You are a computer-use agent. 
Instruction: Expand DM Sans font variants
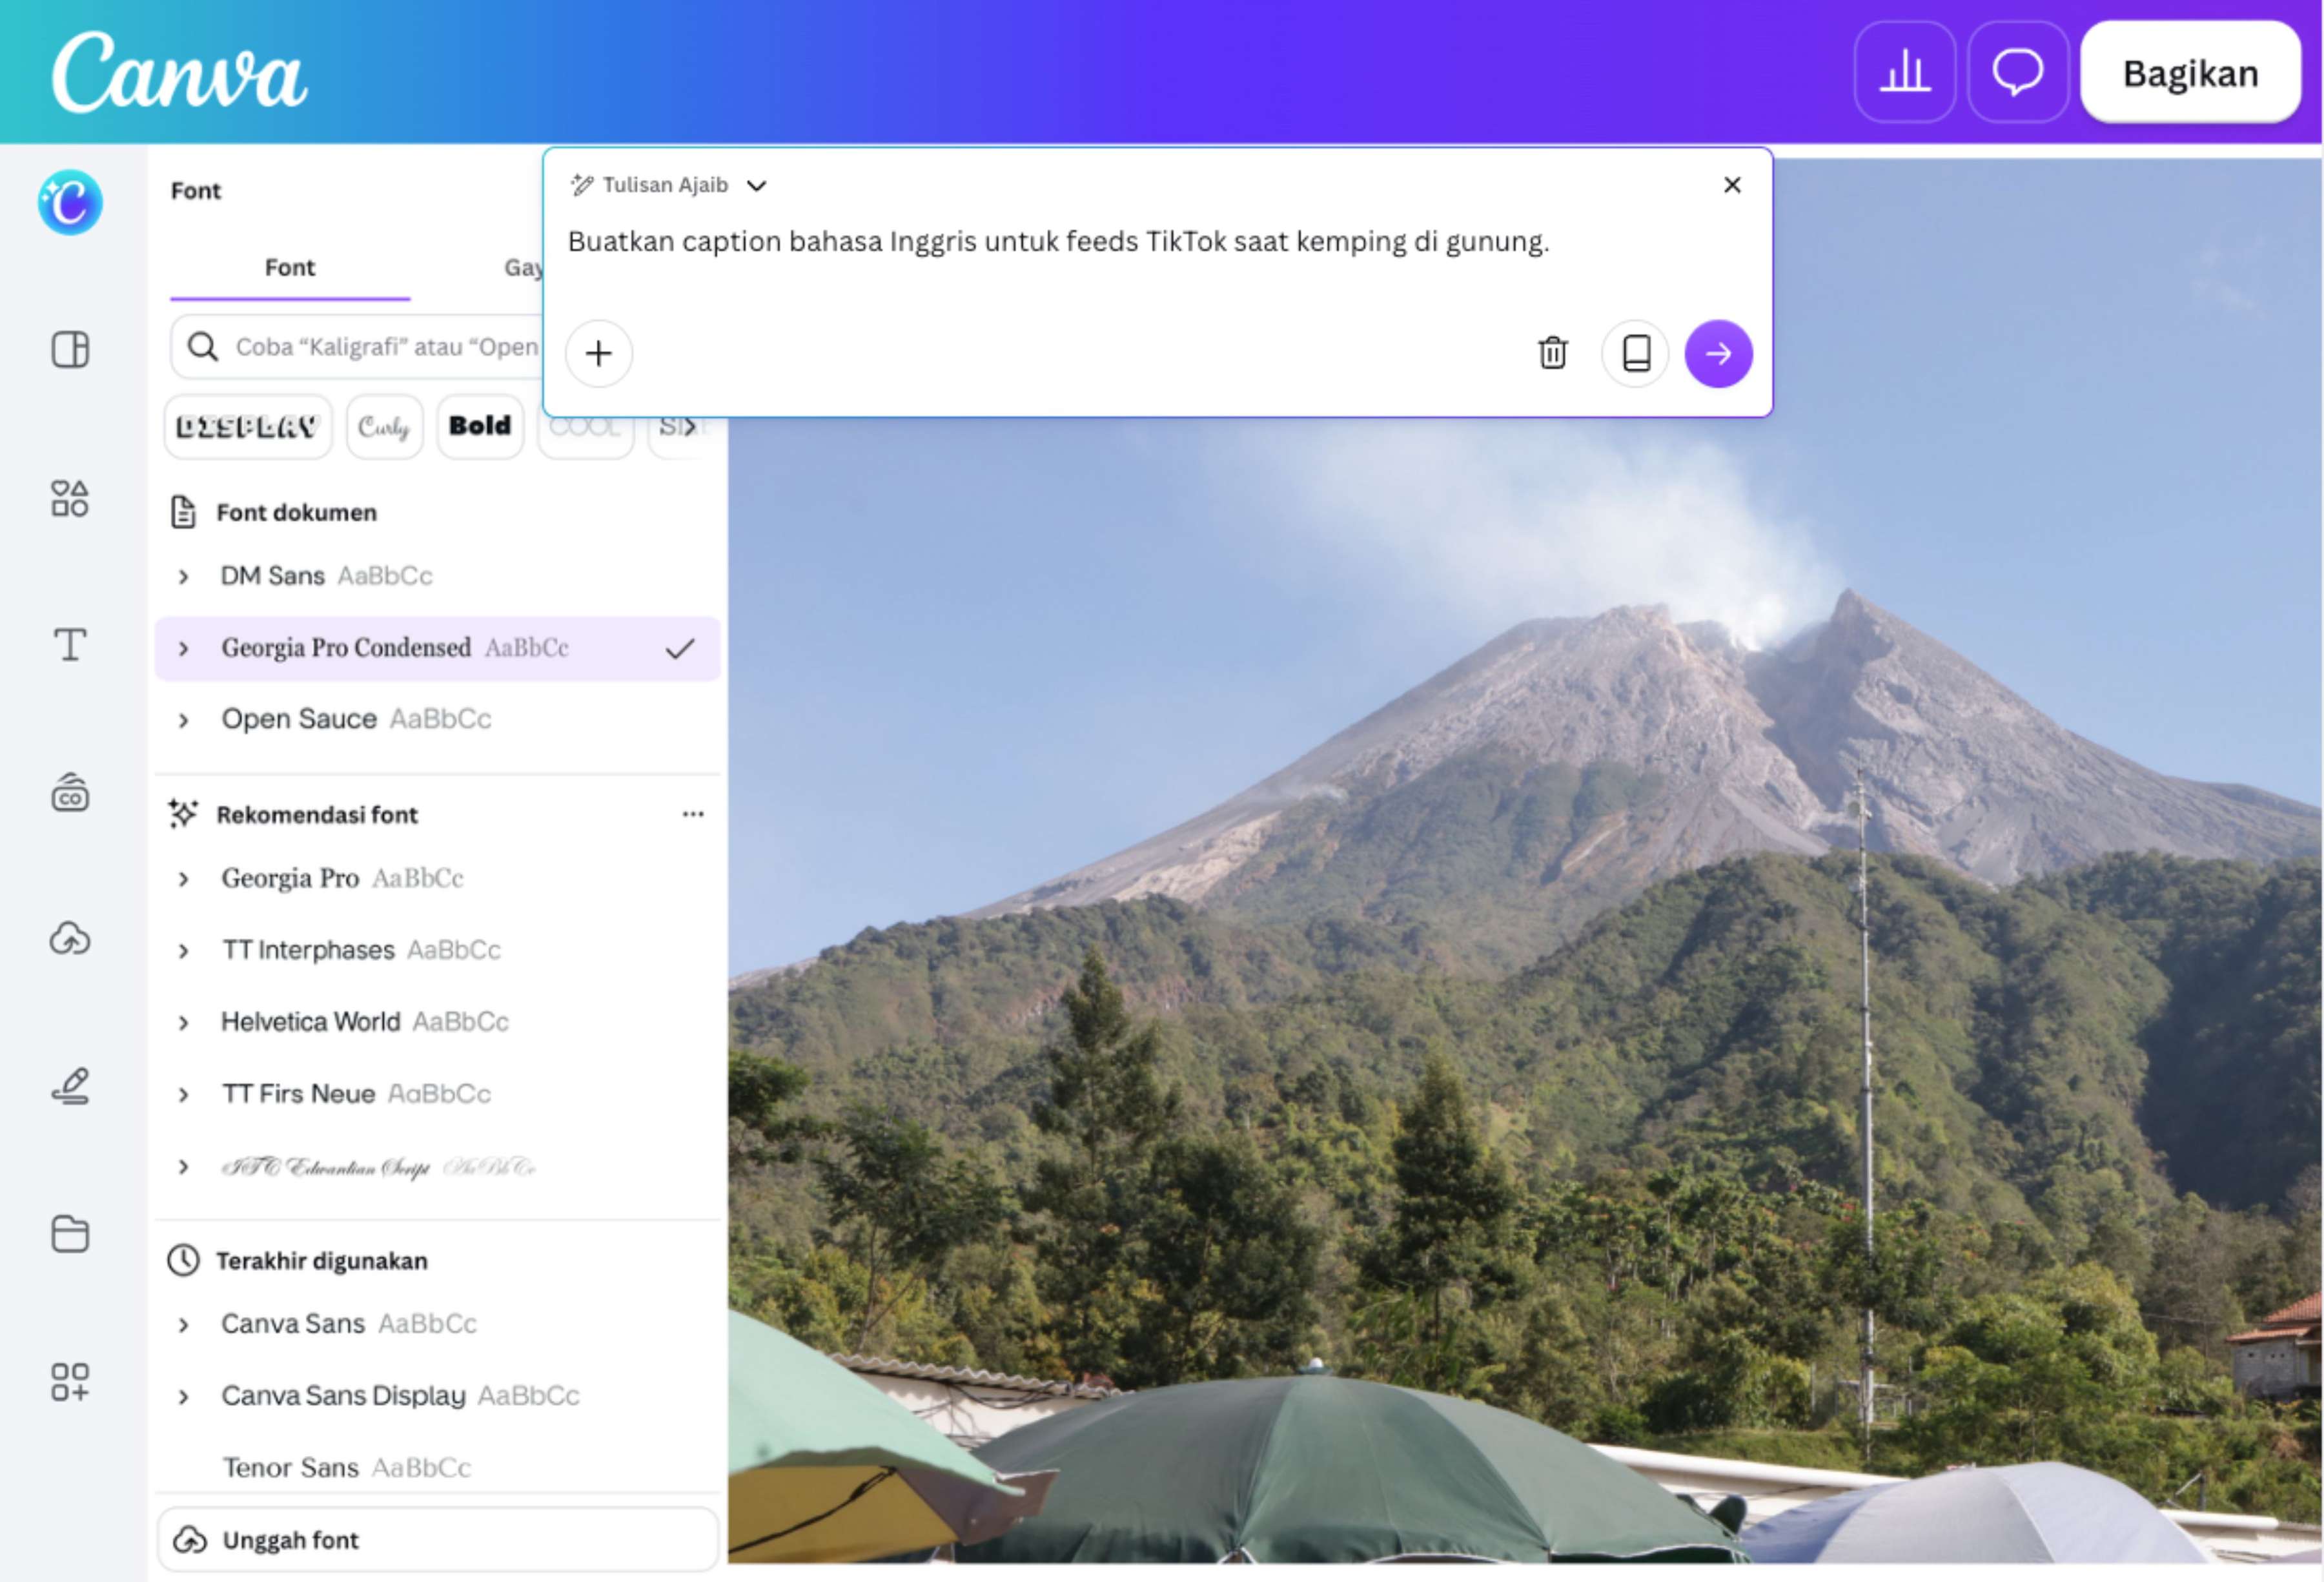(x=183, y=576)
